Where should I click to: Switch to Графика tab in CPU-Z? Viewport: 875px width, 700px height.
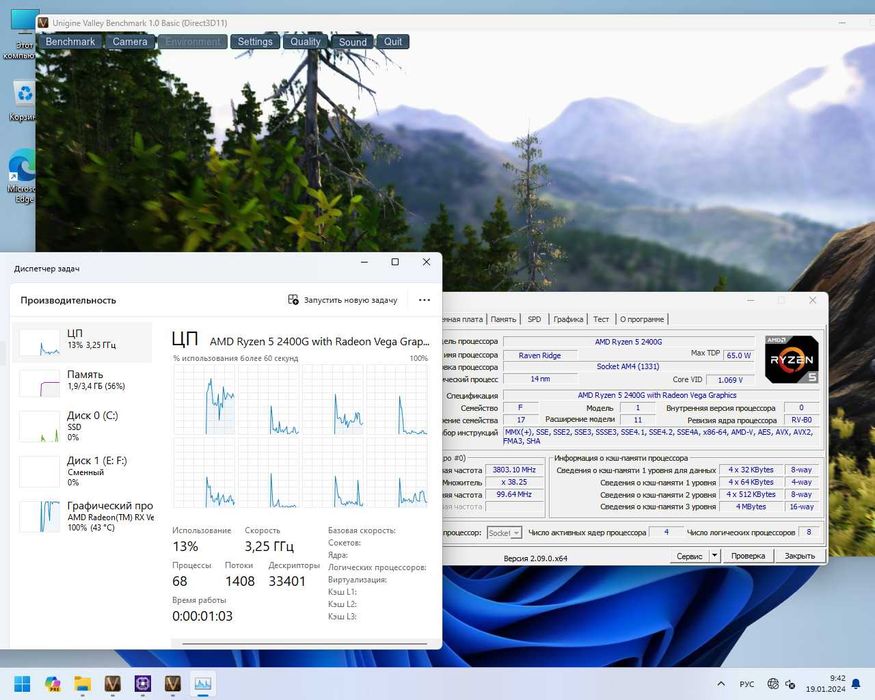(x=568, y=319)
